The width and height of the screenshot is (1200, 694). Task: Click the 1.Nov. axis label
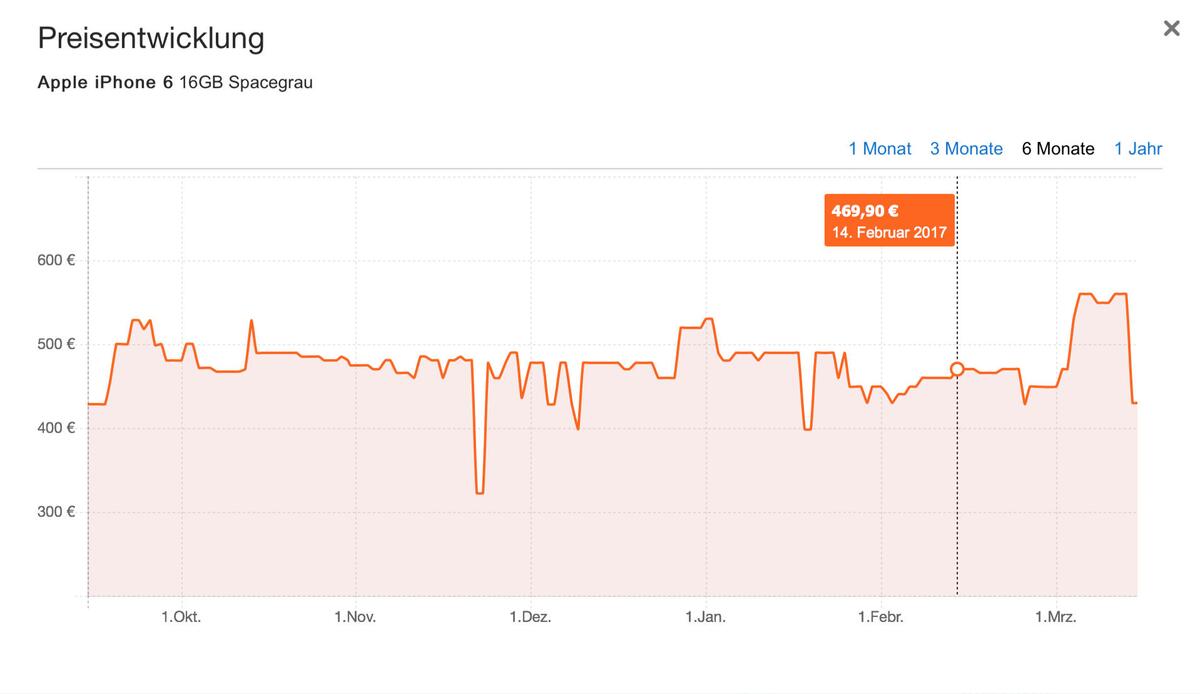point(355,617)
